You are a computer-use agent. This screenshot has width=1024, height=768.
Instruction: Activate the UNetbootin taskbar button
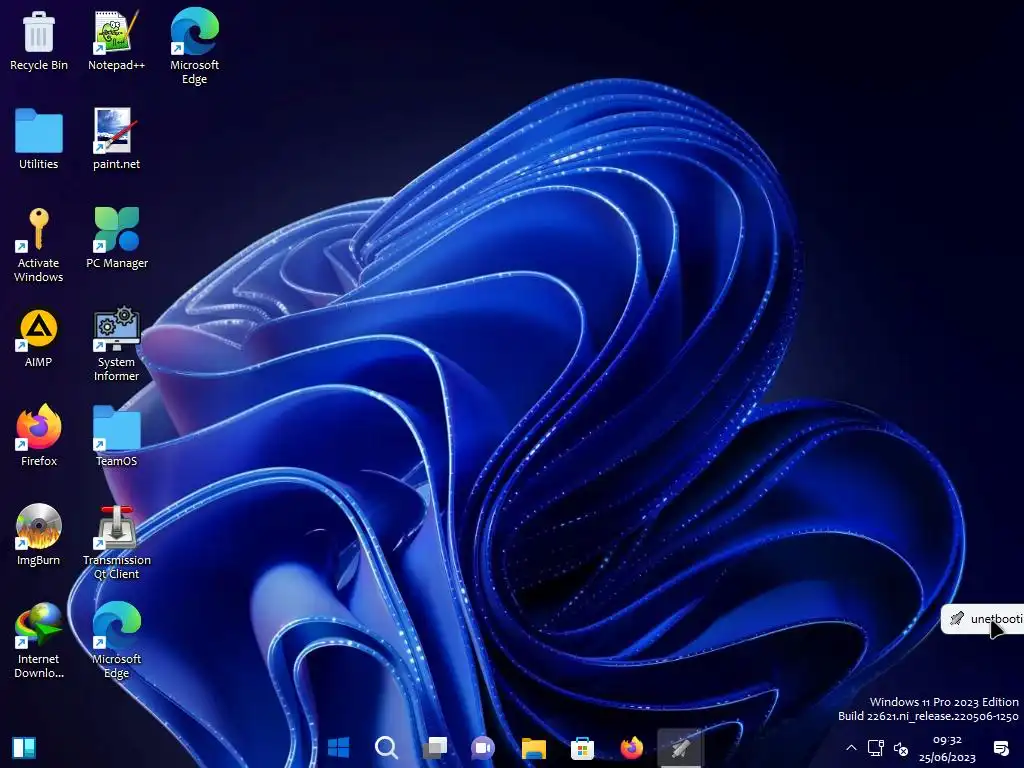680,748
